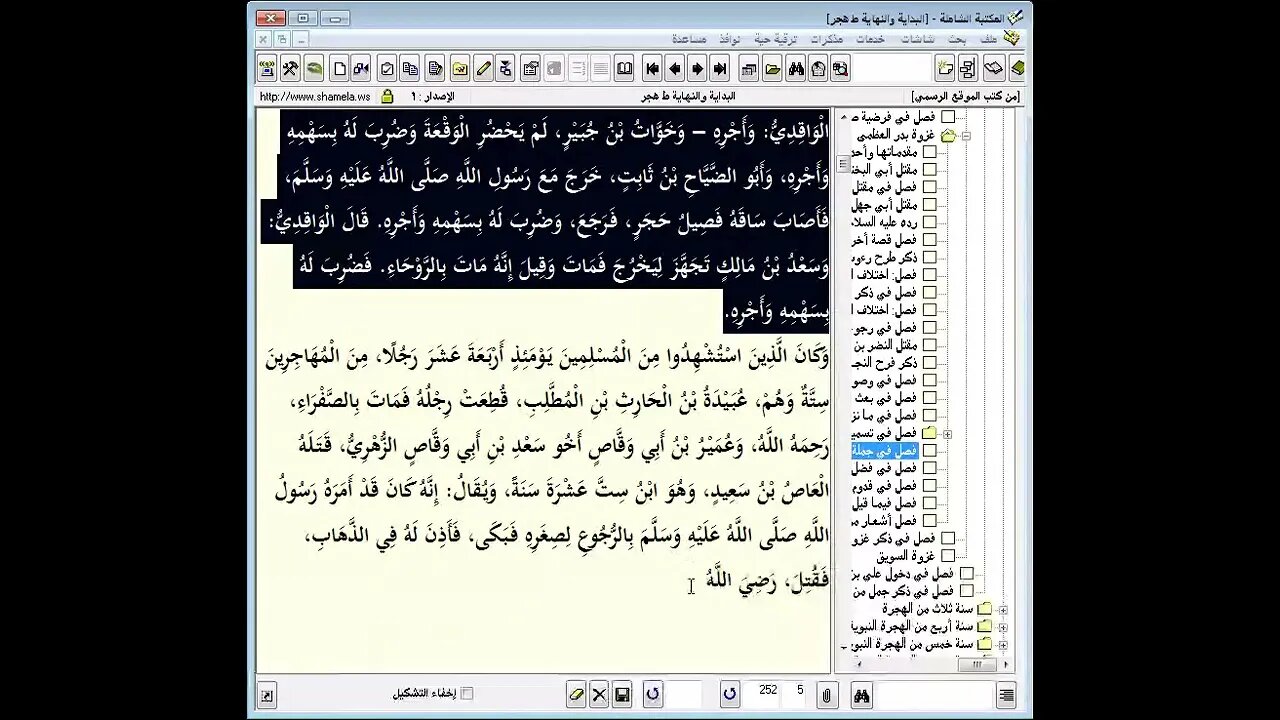Image resolution: width=1280 pixels, height=720 pixels.
Task: Click the small icon at bottom-left corner
Action: 267,695
